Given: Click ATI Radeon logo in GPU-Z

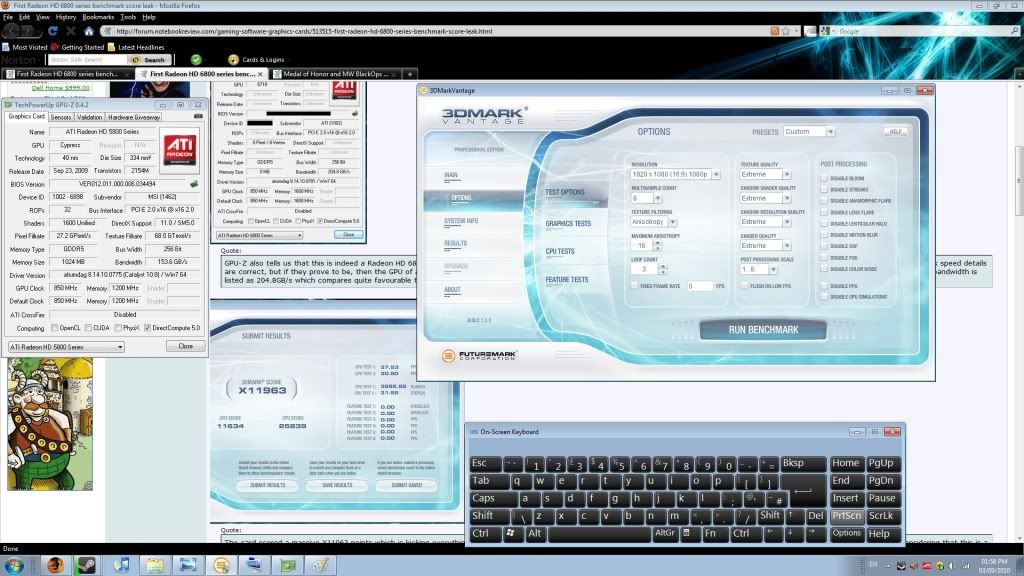Looking at the screenshot, I should 180,149.
